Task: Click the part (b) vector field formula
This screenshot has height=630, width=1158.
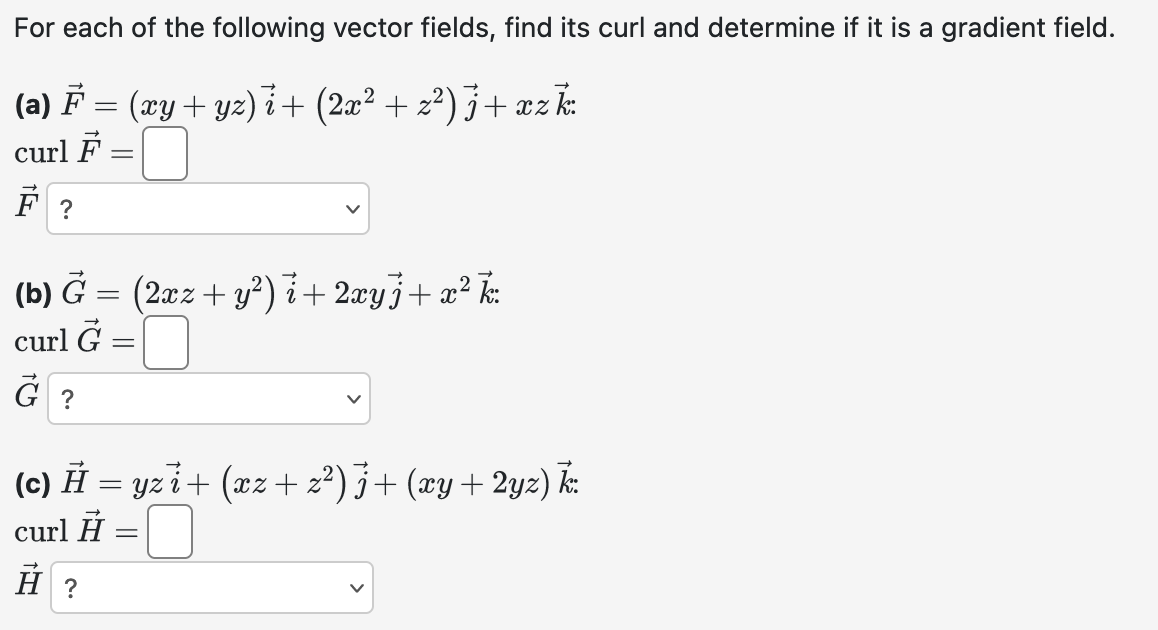Action: point(255,291)
